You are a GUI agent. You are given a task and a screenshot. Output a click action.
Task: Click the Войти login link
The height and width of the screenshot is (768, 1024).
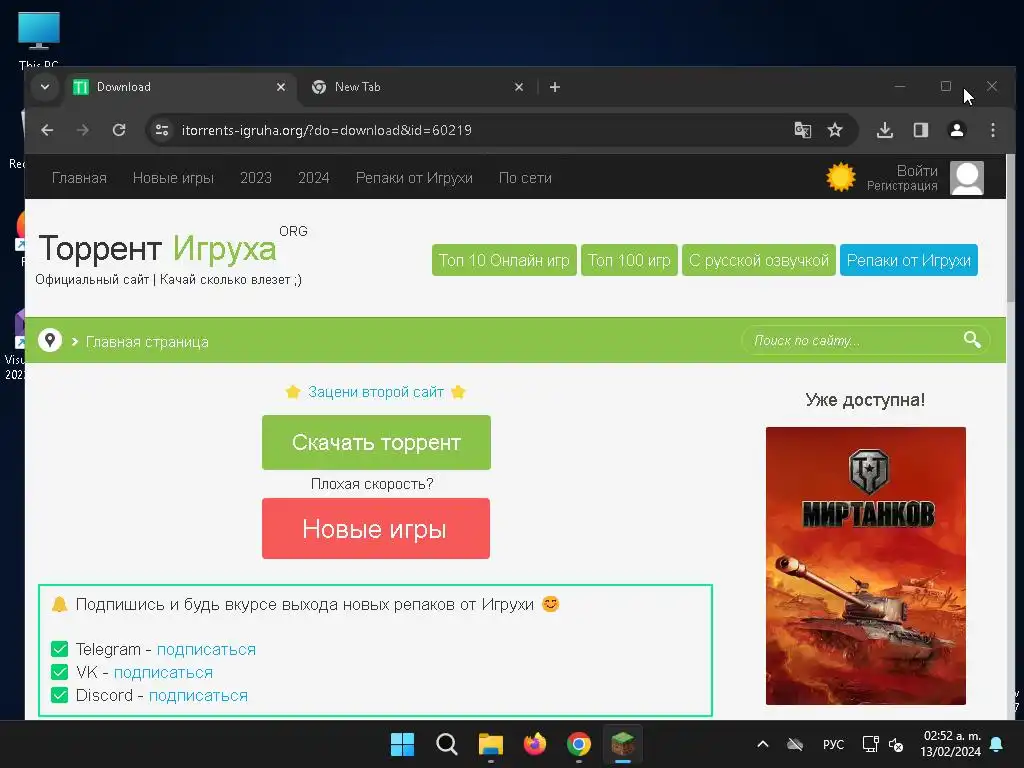coord(917,170)
